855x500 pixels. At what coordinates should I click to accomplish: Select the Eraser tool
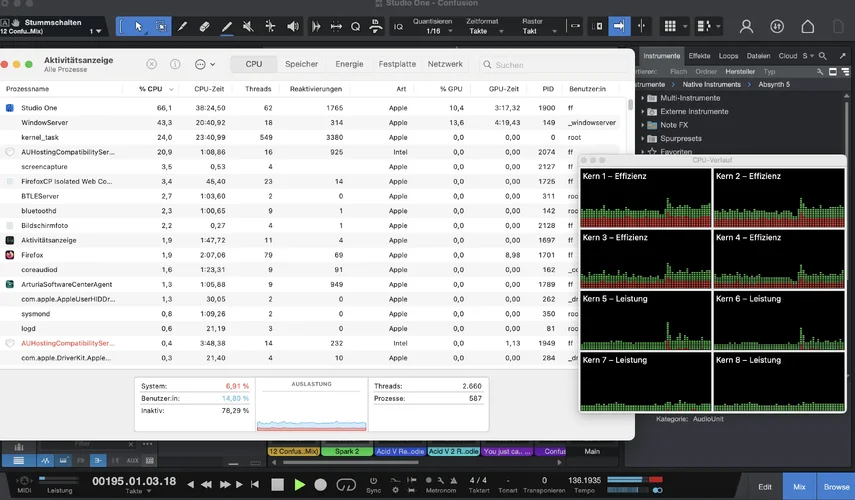coord(204,26)
